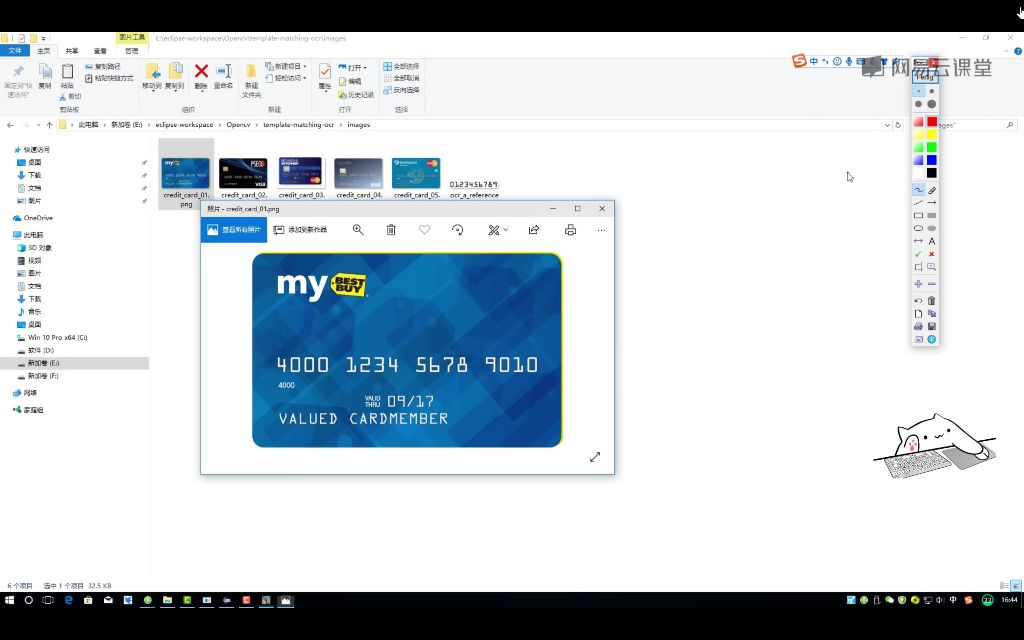Click the 重命名 rename button in ribbon

223,76
